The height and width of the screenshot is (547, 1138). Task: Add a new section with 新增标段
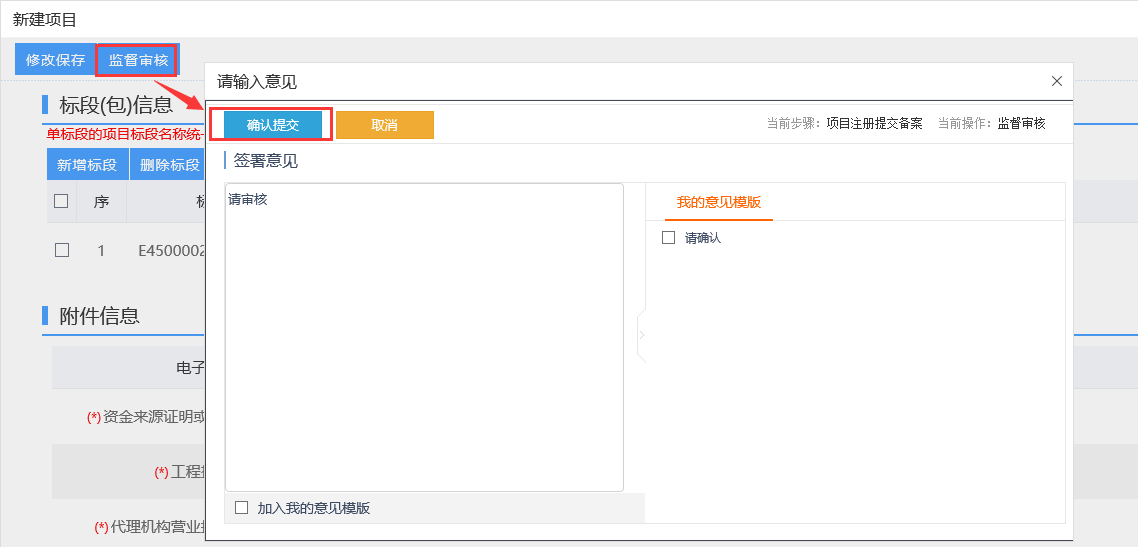[87, 165]
